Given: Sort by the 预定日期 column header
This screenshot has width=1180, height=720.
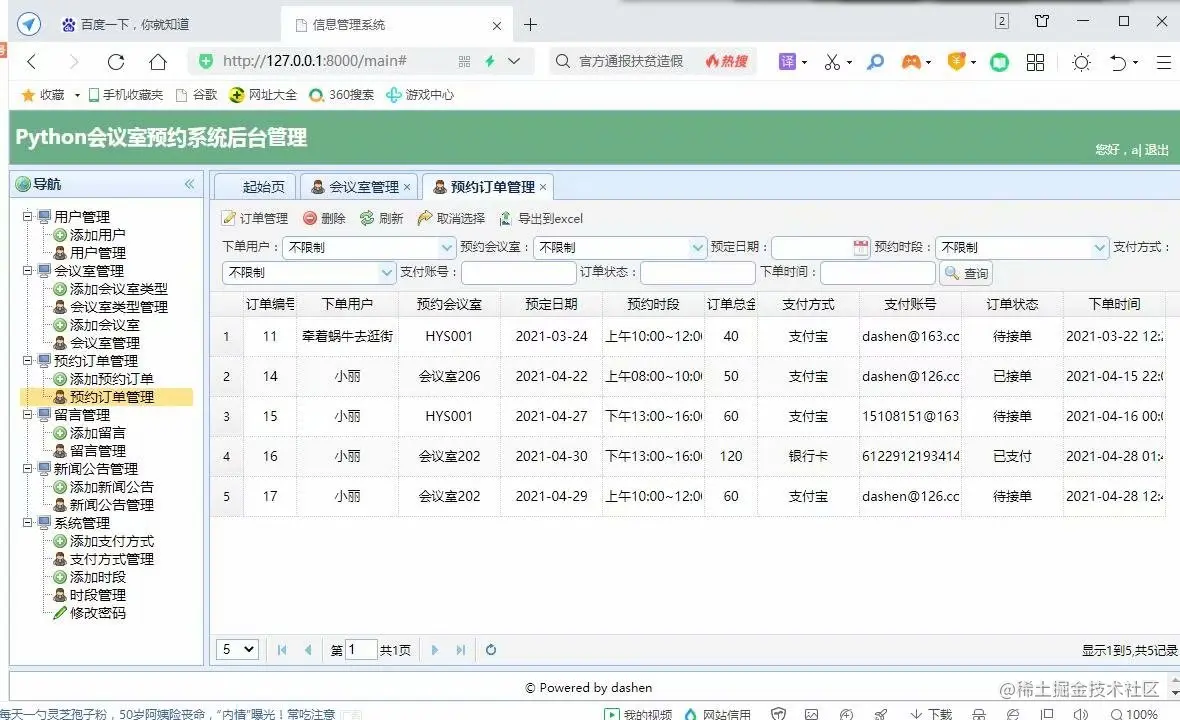Looking at the screenshot, I should point(551,304).
